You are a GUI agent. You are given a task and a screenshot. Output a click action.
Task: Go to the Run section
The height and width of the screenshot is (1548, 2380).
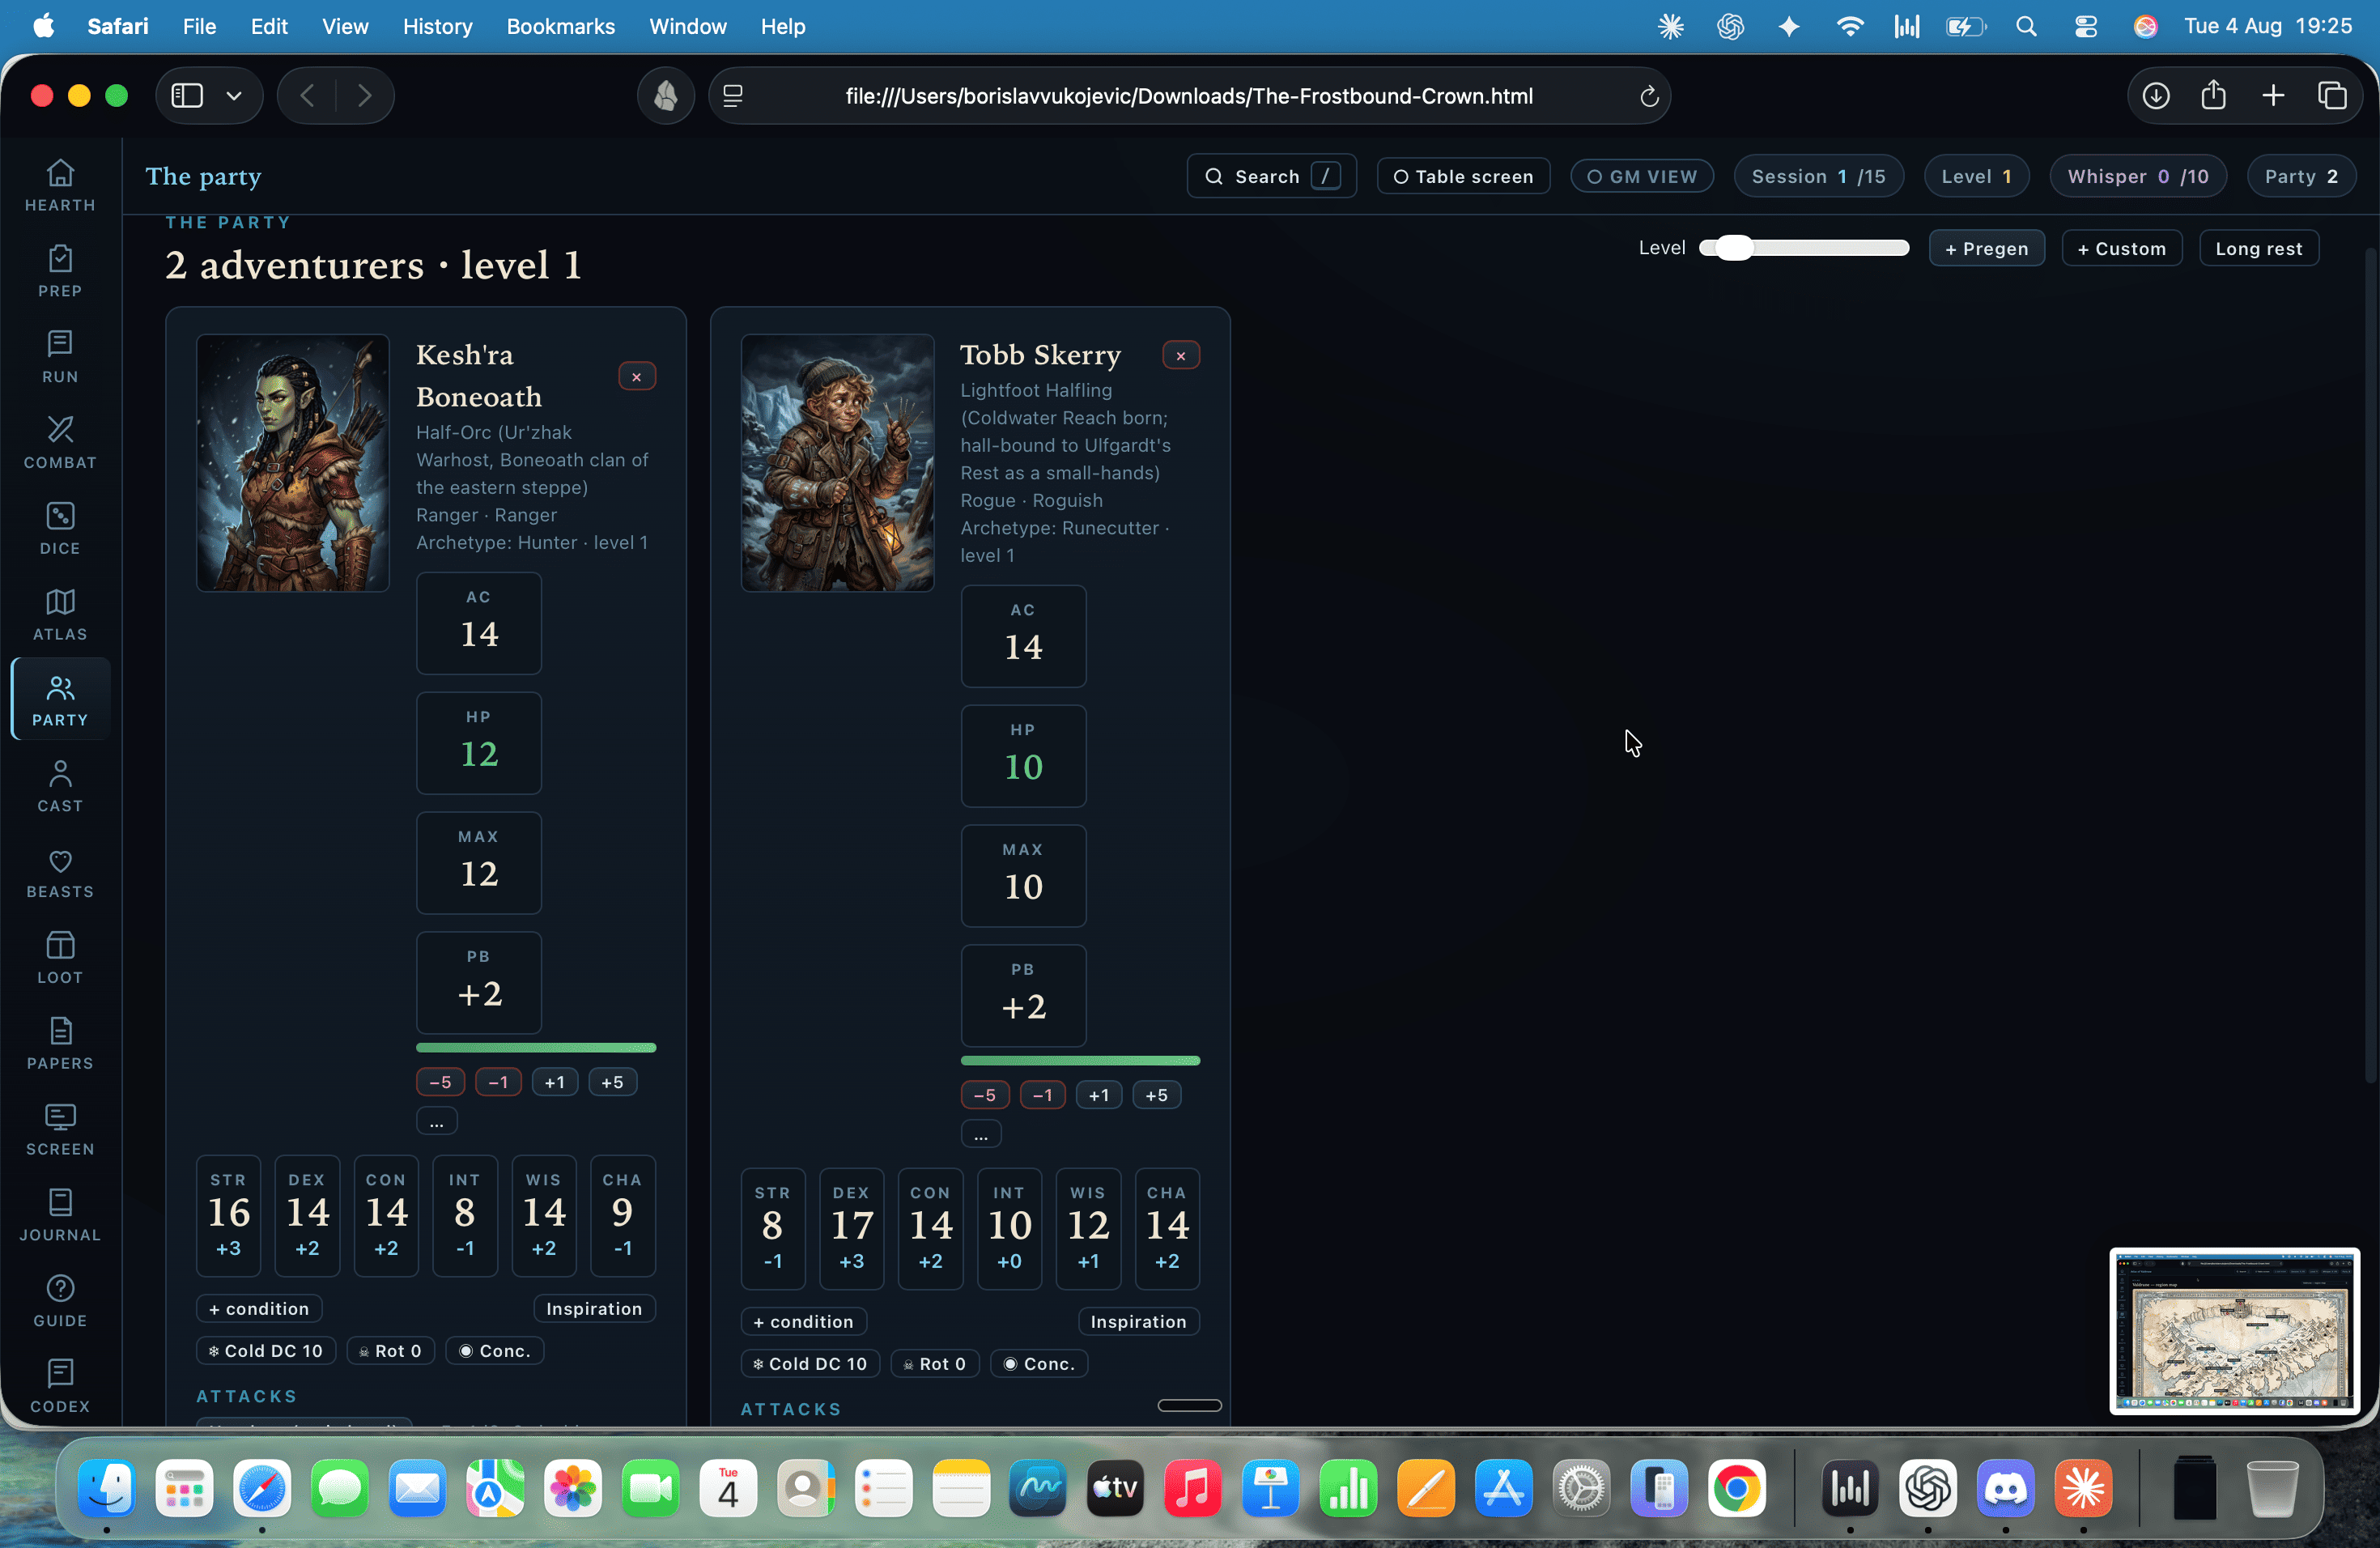[60, 358]
